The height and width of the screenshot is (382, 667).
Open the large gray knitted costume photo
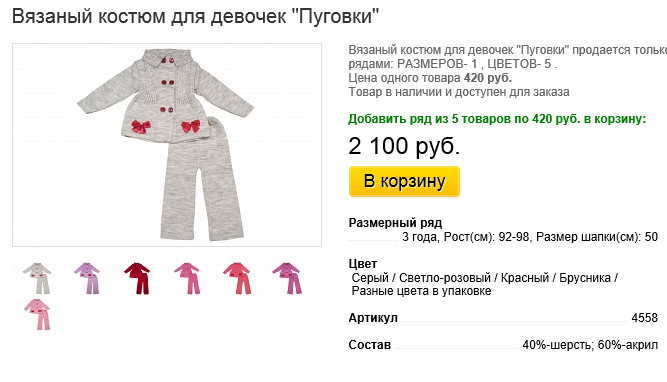pyautogui.click(x=167, y=145)
